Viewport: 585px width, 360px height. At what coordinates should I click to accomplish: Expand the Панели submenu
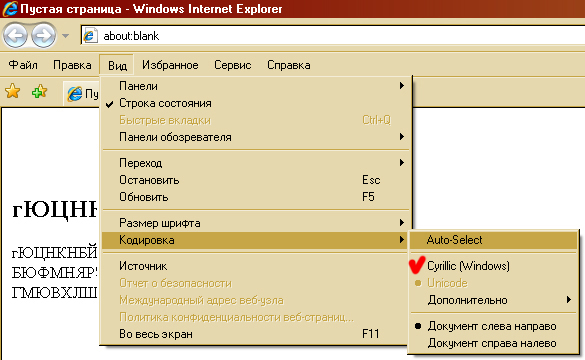pyautogui.click(x=256, y=86)
